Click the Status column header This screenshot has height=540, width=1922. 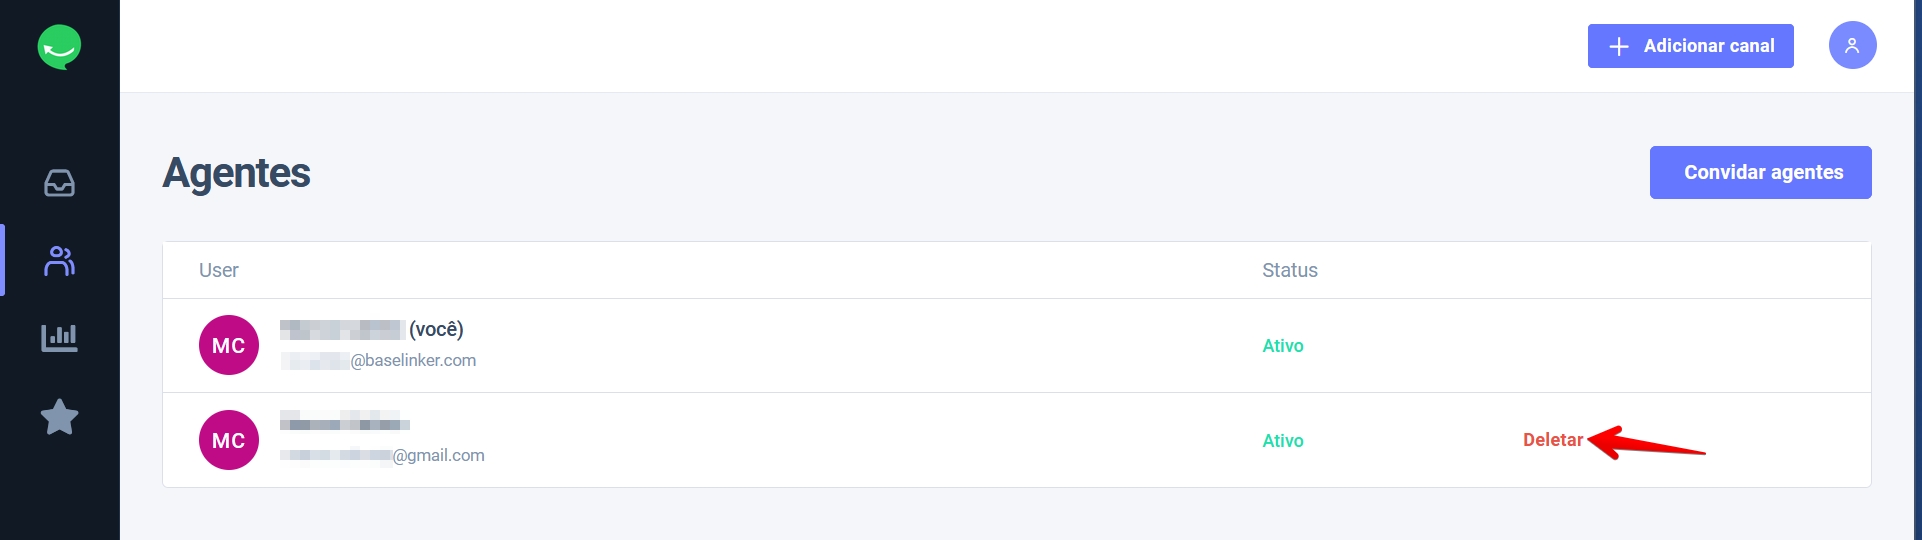click(1289, 270)
